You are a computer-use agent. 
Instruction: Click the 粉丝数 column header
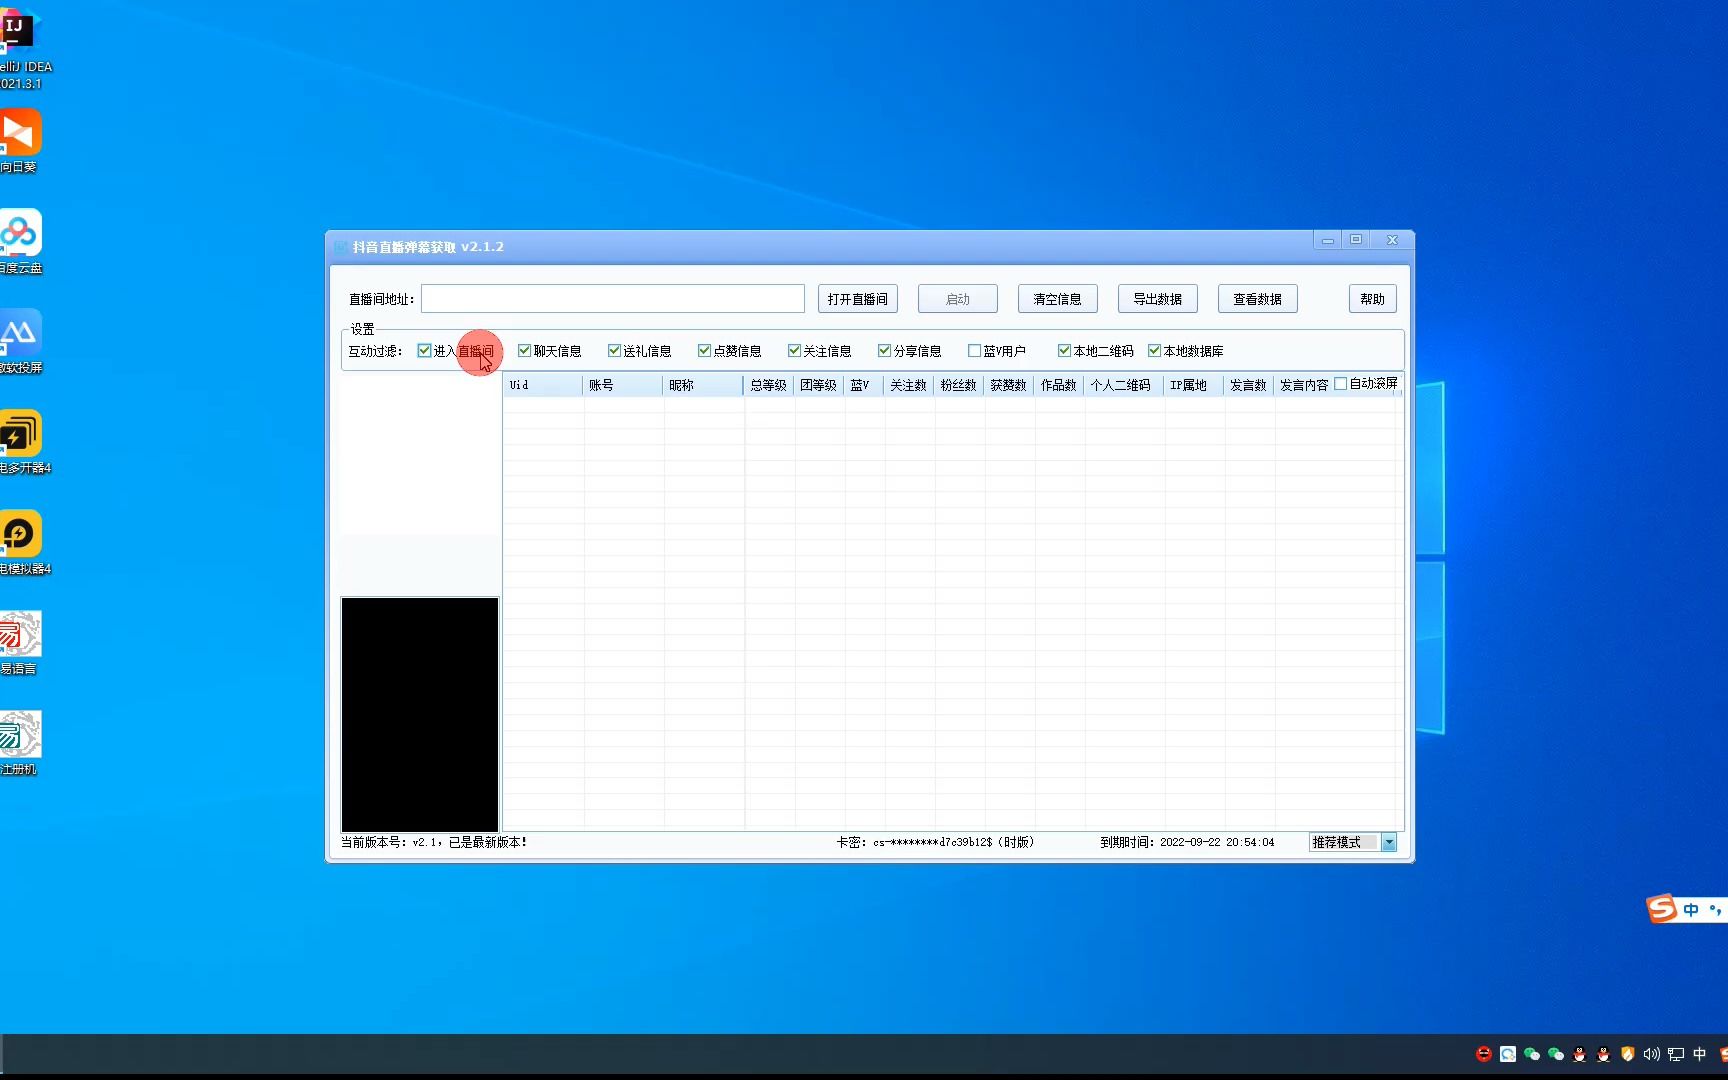[959, 385]
